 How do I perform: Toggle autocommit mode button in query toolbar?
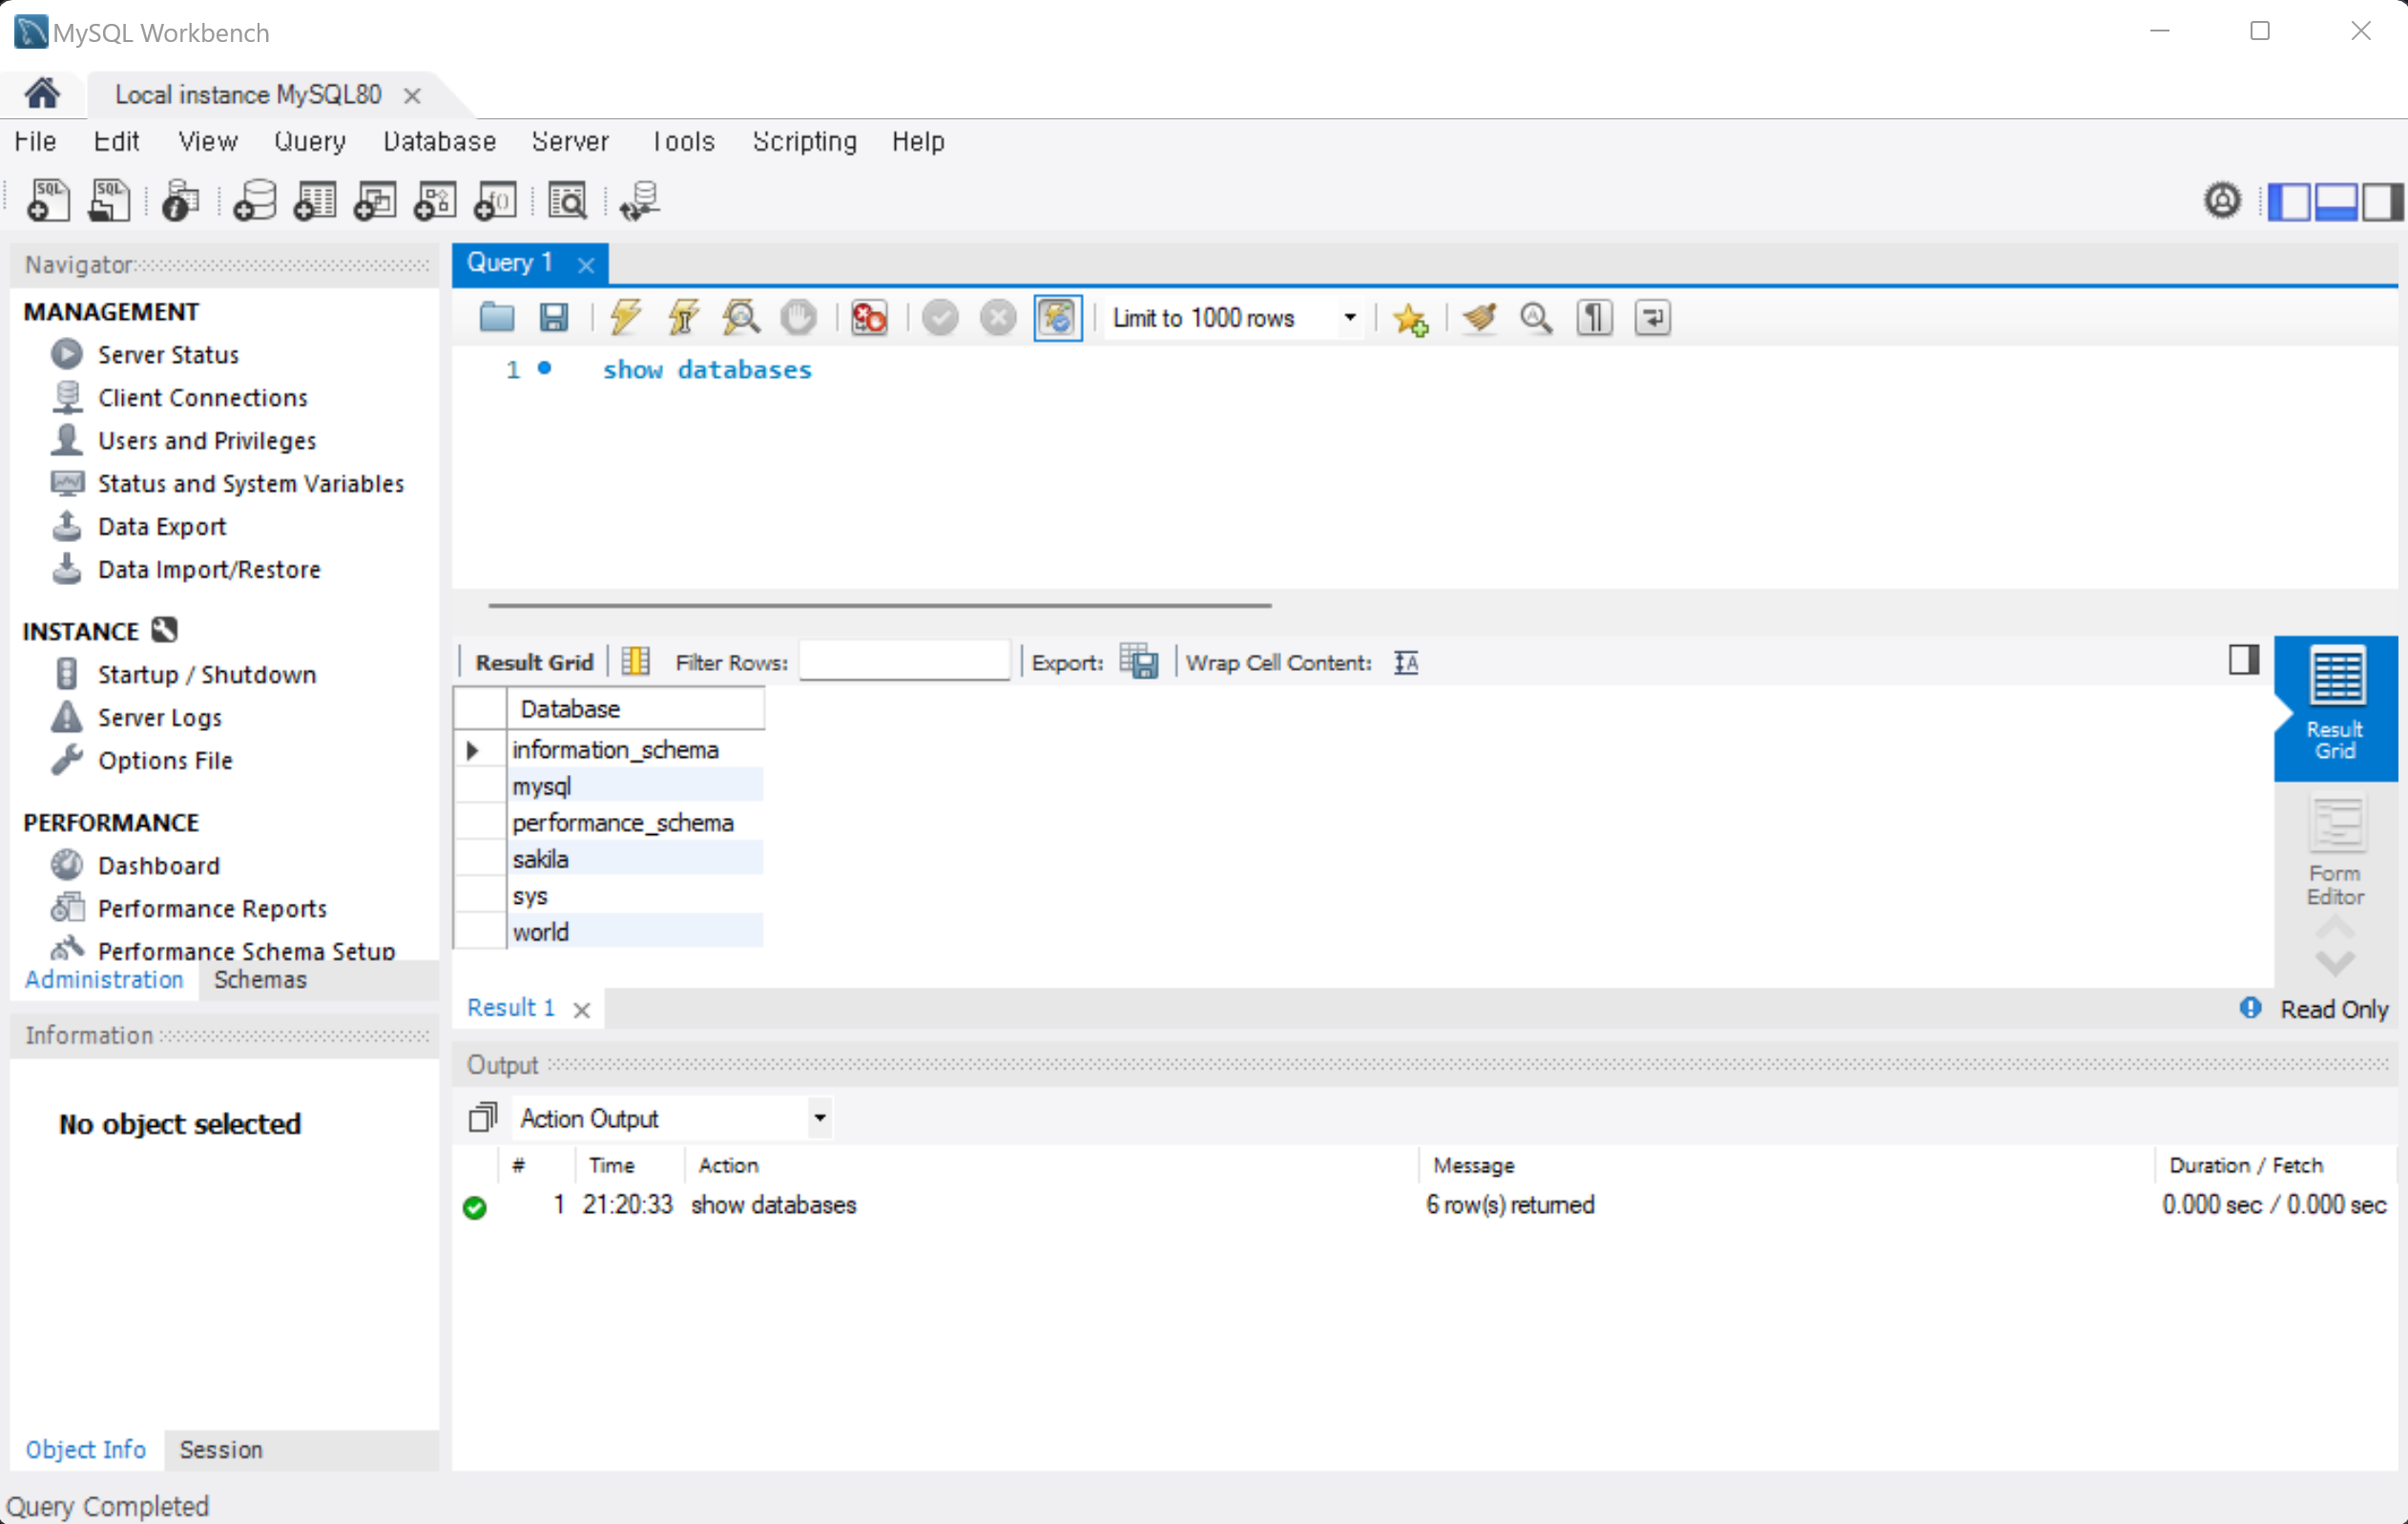click(x=1057, y=318)
